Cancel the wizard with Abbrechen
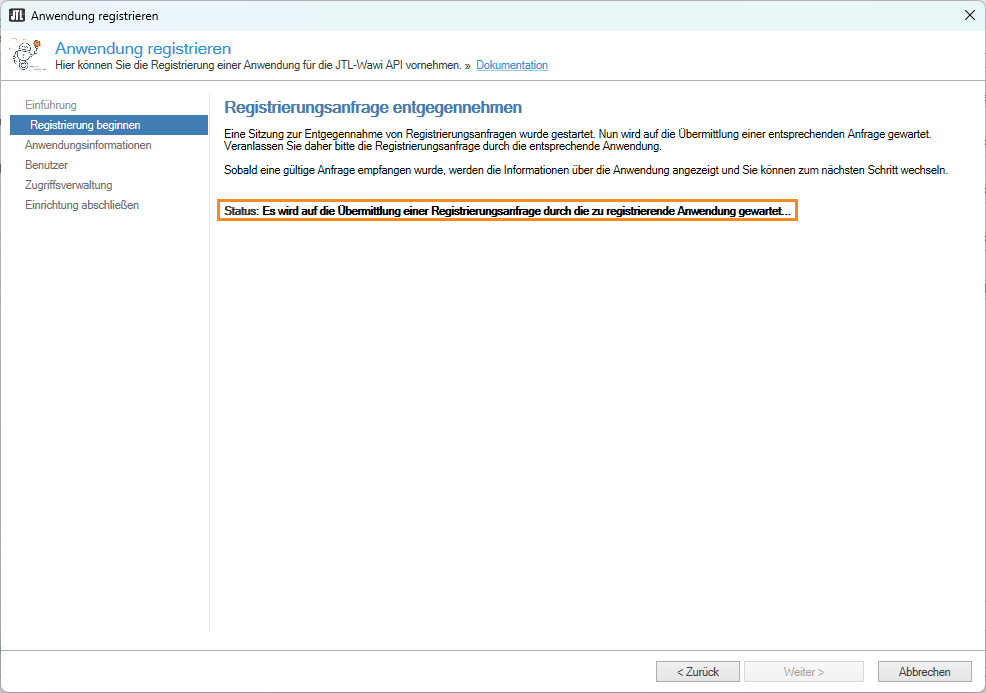986x693 pixels. [924, 672]
